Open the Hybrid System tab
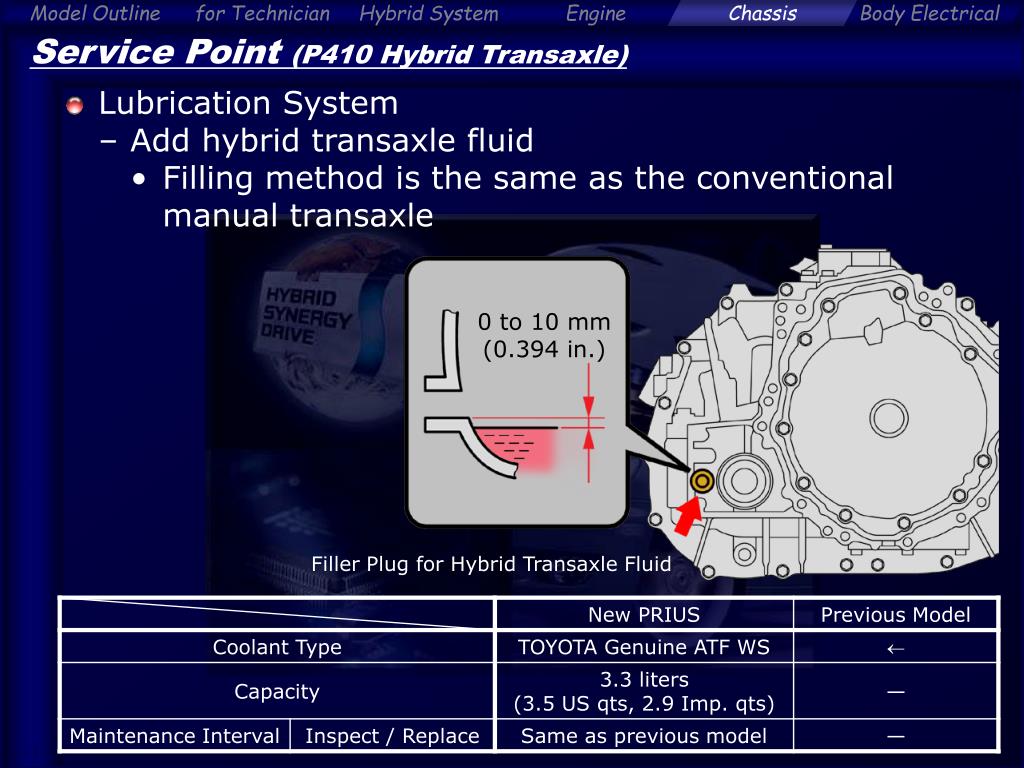The image size is (1024, 768). click(428, 13)
